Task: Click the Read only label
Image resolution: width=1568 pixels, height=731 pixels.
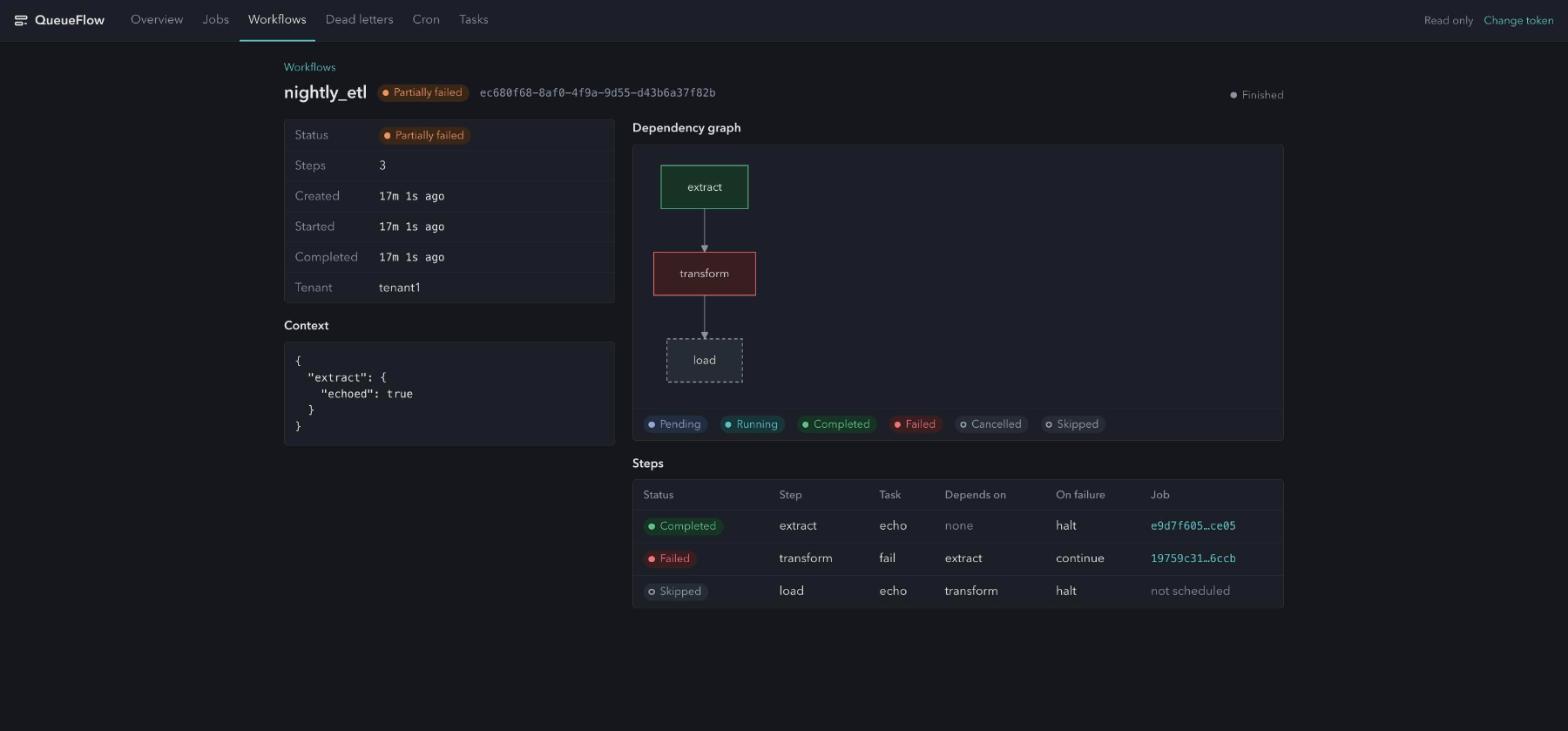Action: [1448, 21]
